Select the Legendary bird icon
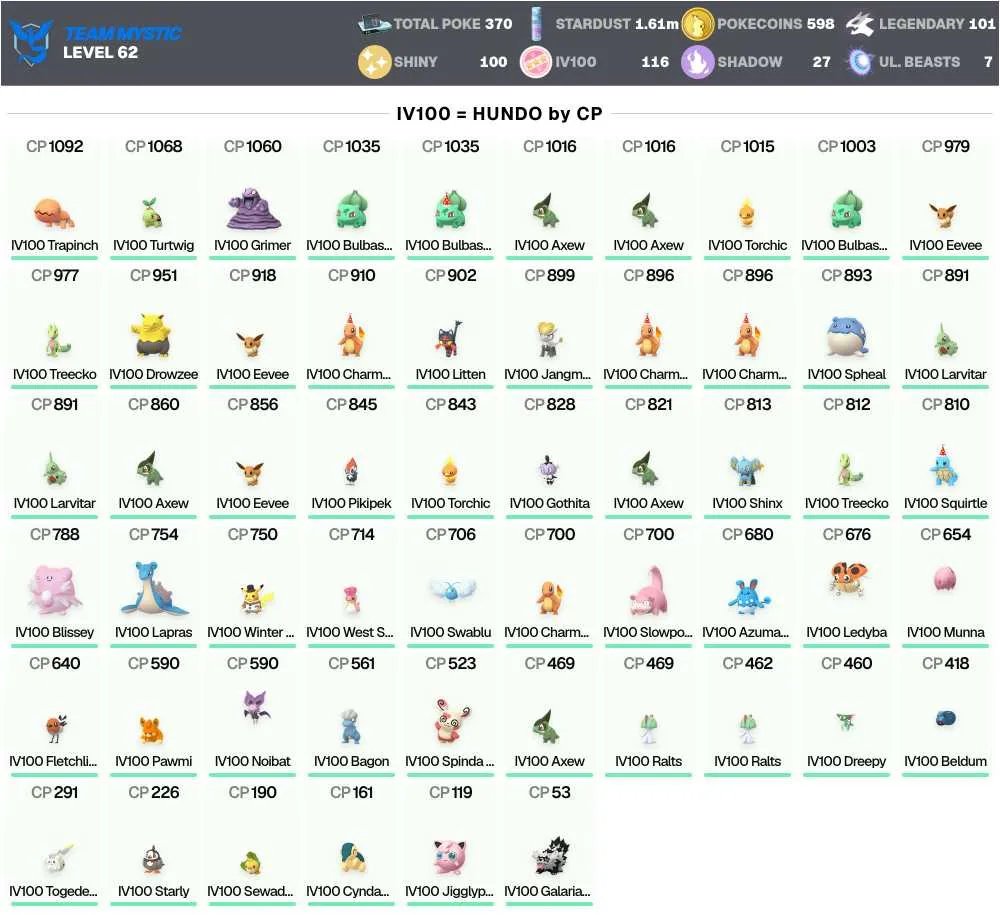 click(860, 24)
